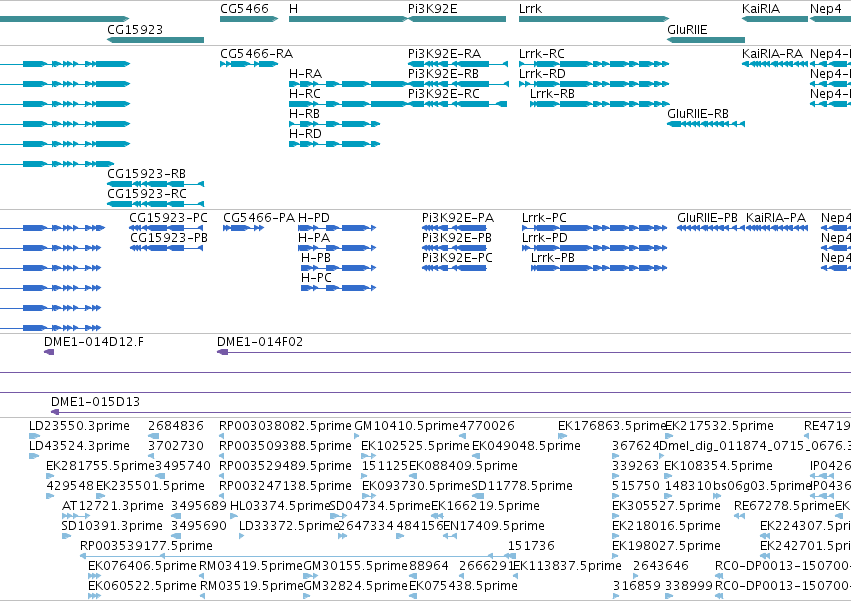Click the Pi3K92E-PC protein label

click(x=458, y=258)
